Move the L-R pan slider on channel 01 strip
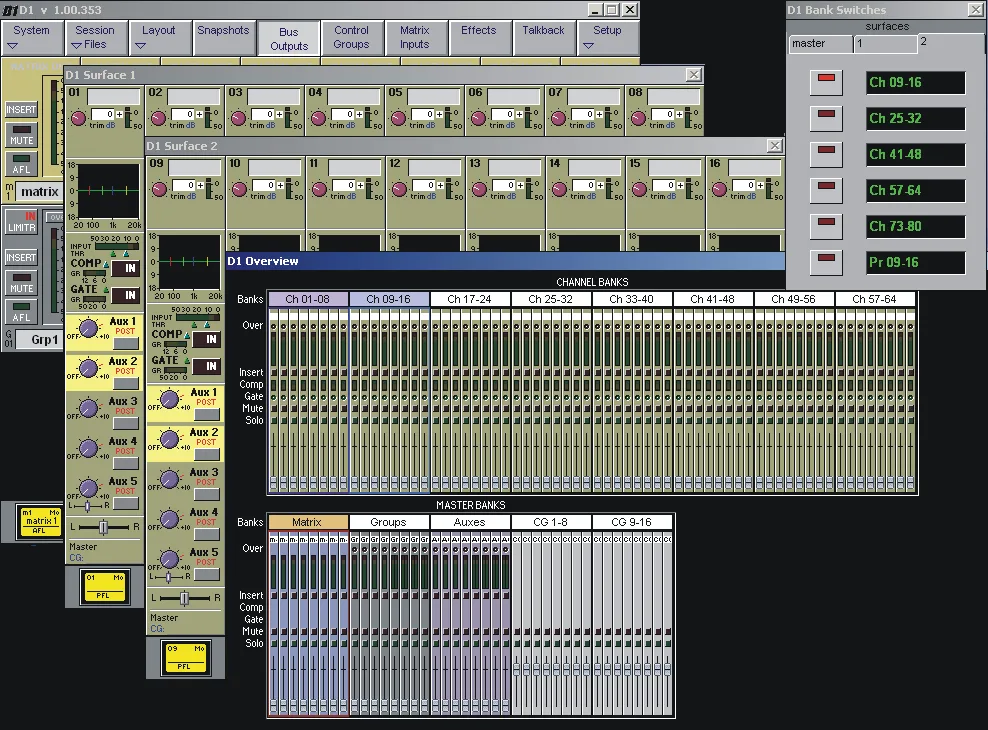Viewport: 988px width, 730px height. [105, 527]
